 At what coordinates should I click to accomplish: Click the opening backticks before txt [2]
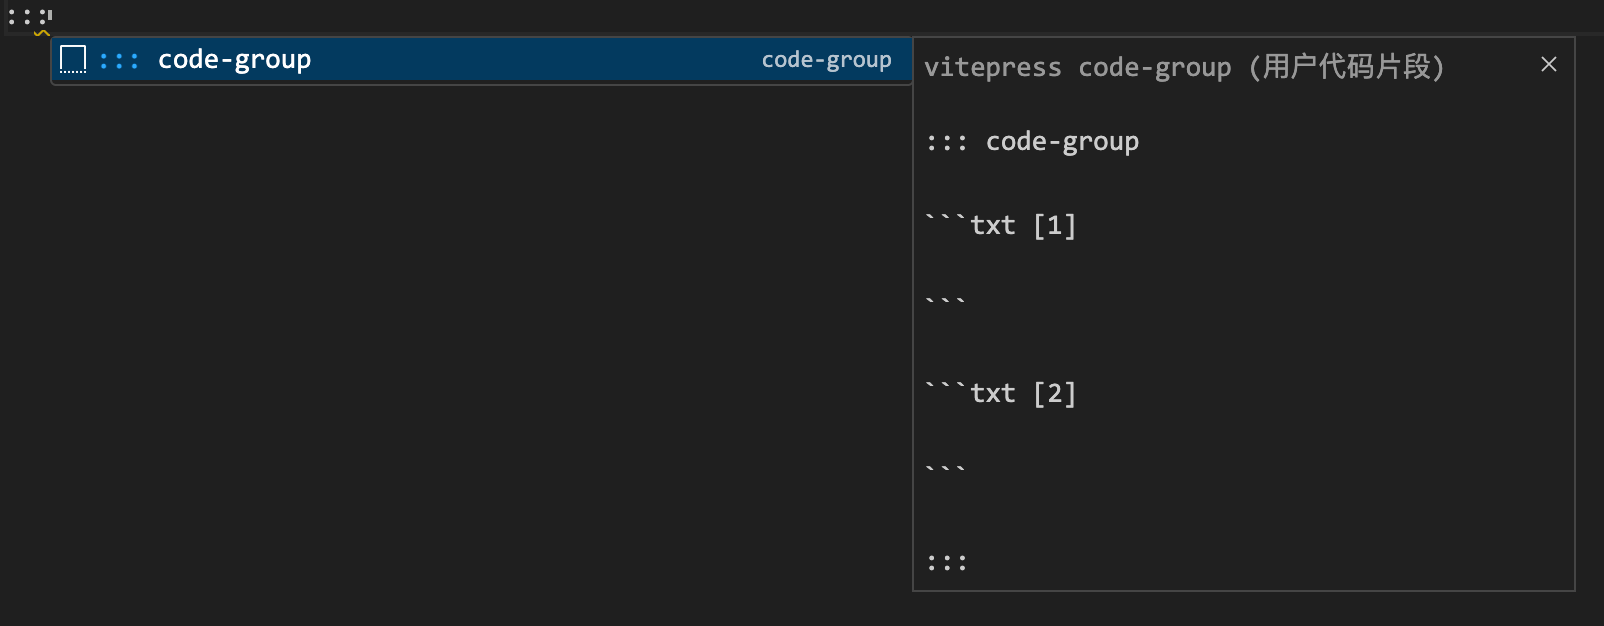pyautogui.click(x=946, y=388)
